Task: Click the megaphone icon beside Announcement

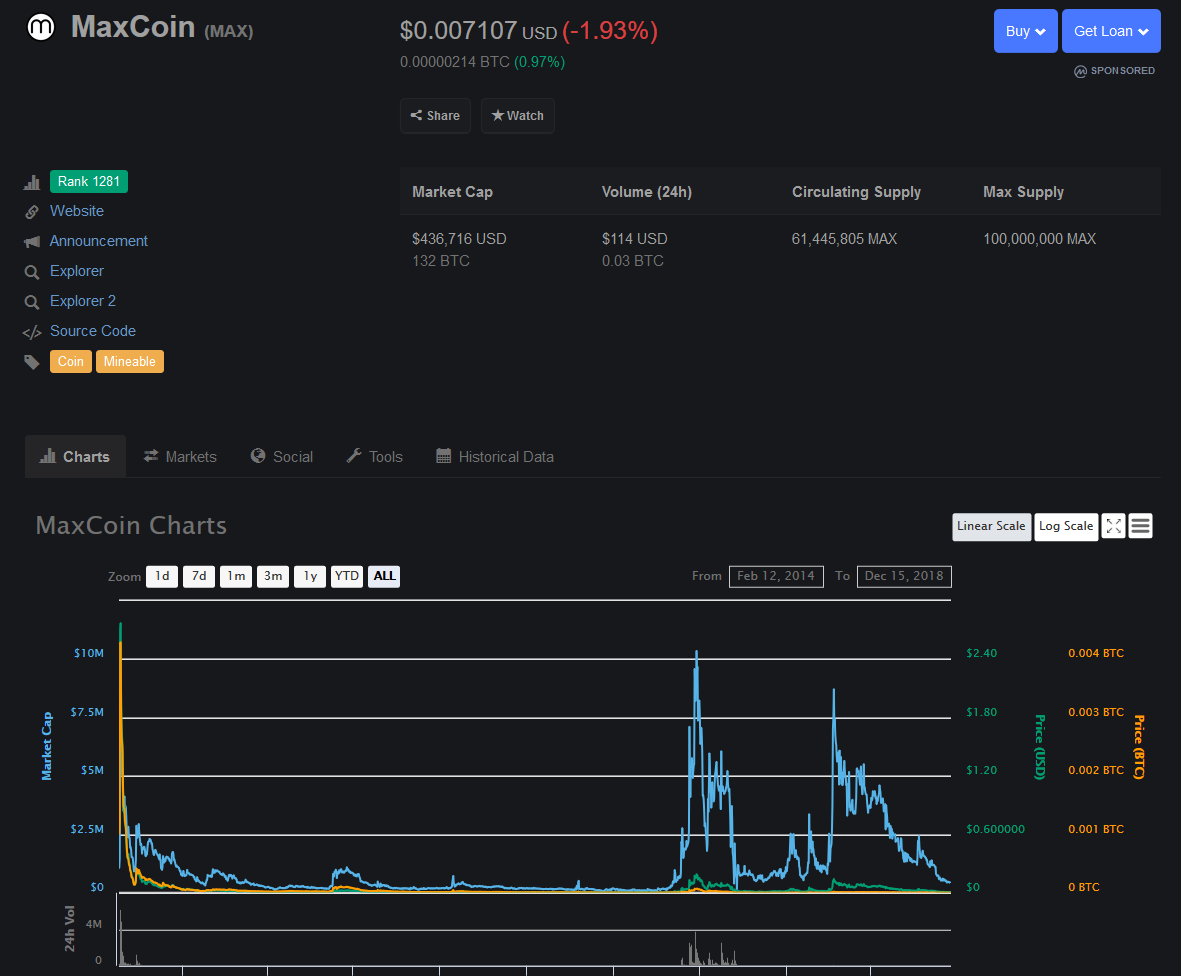Action: coord(32,242)
